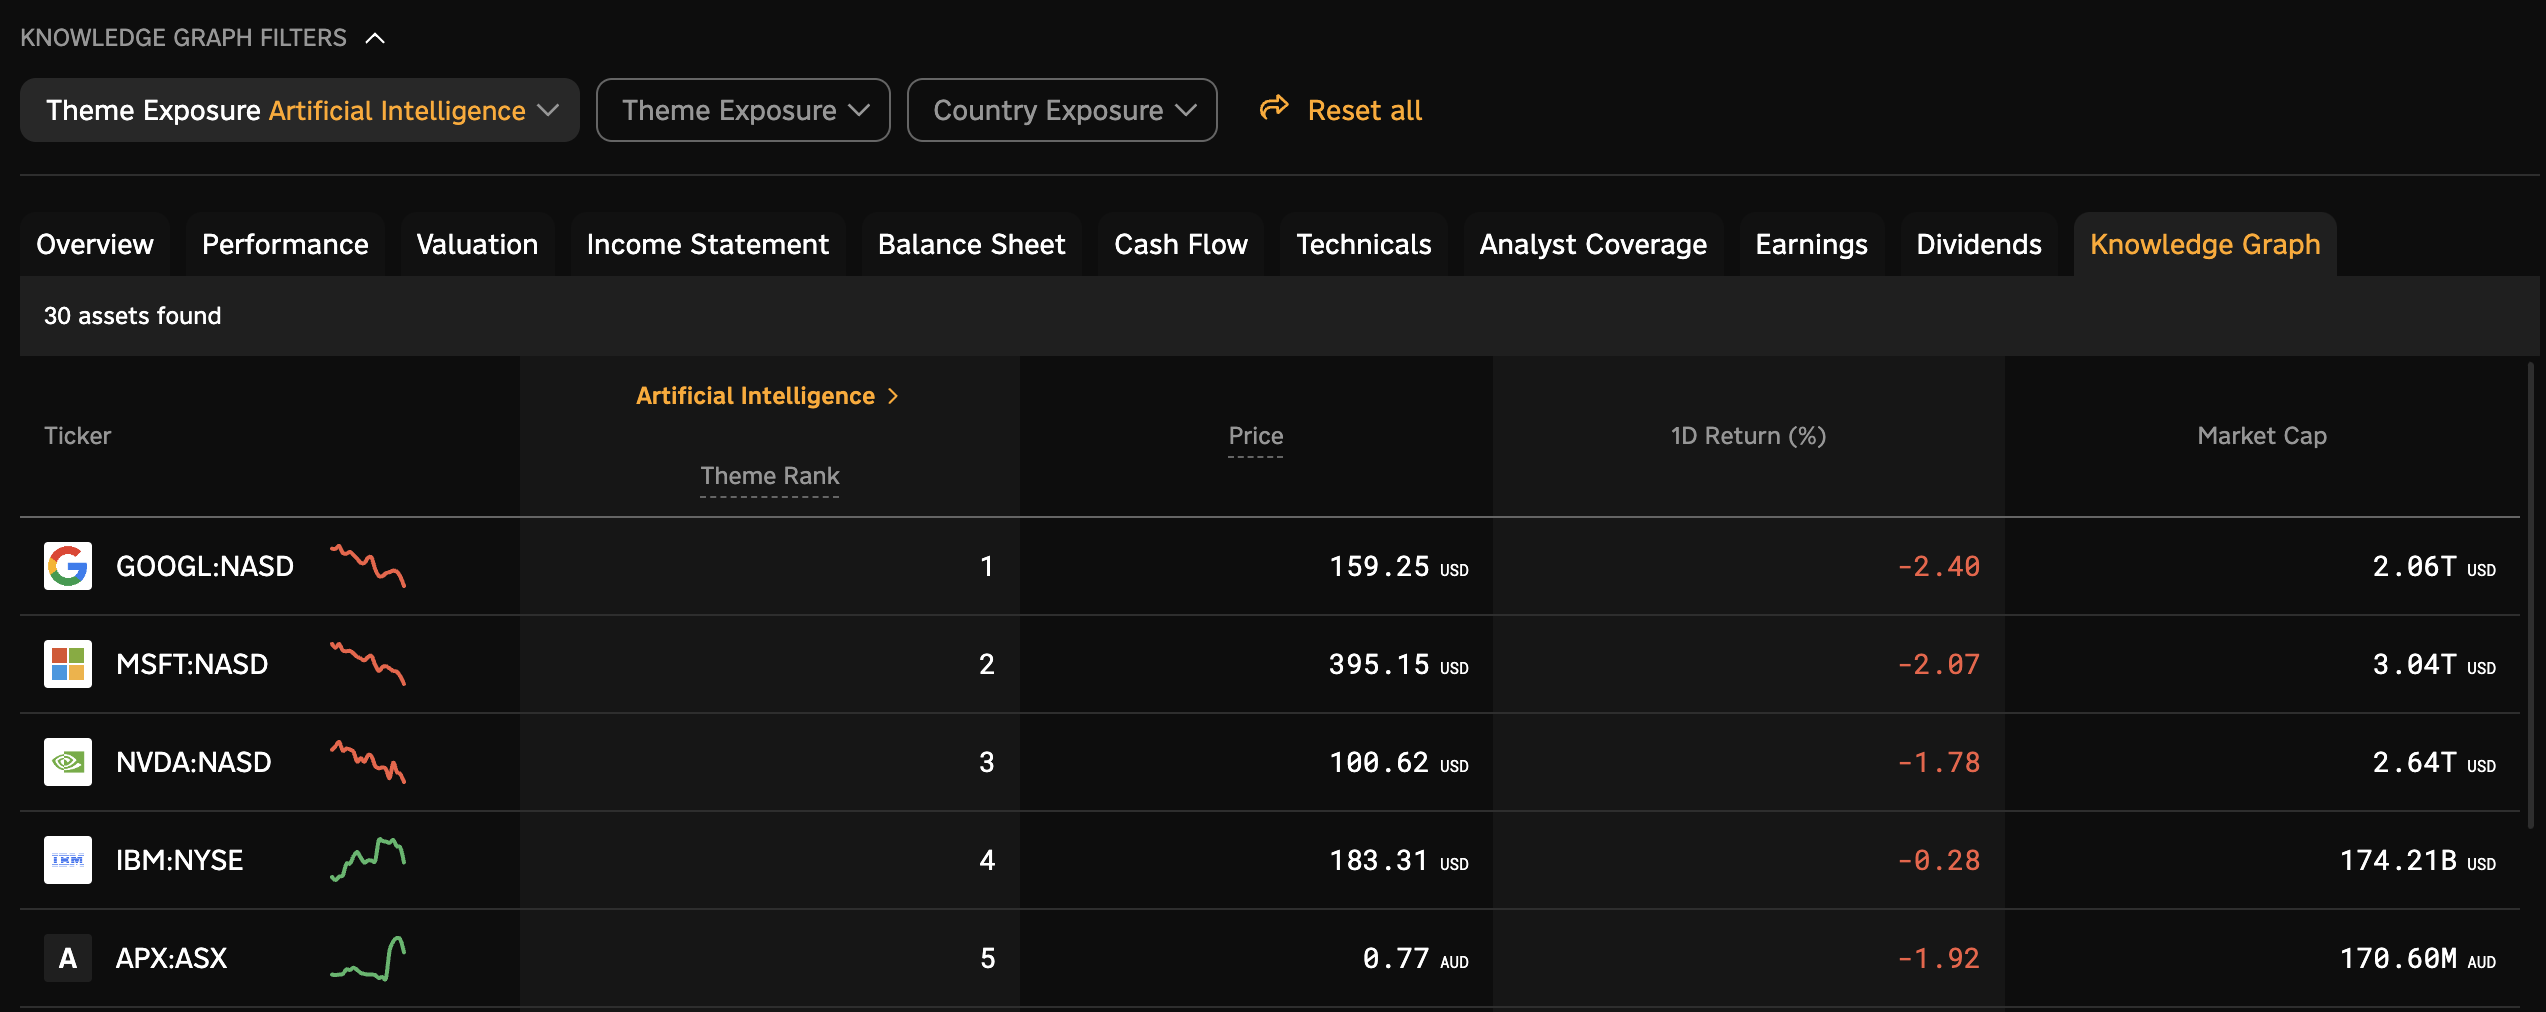Open the GOOGL:NASD ticker
2546x1012 pixels.
pos(205,566)
